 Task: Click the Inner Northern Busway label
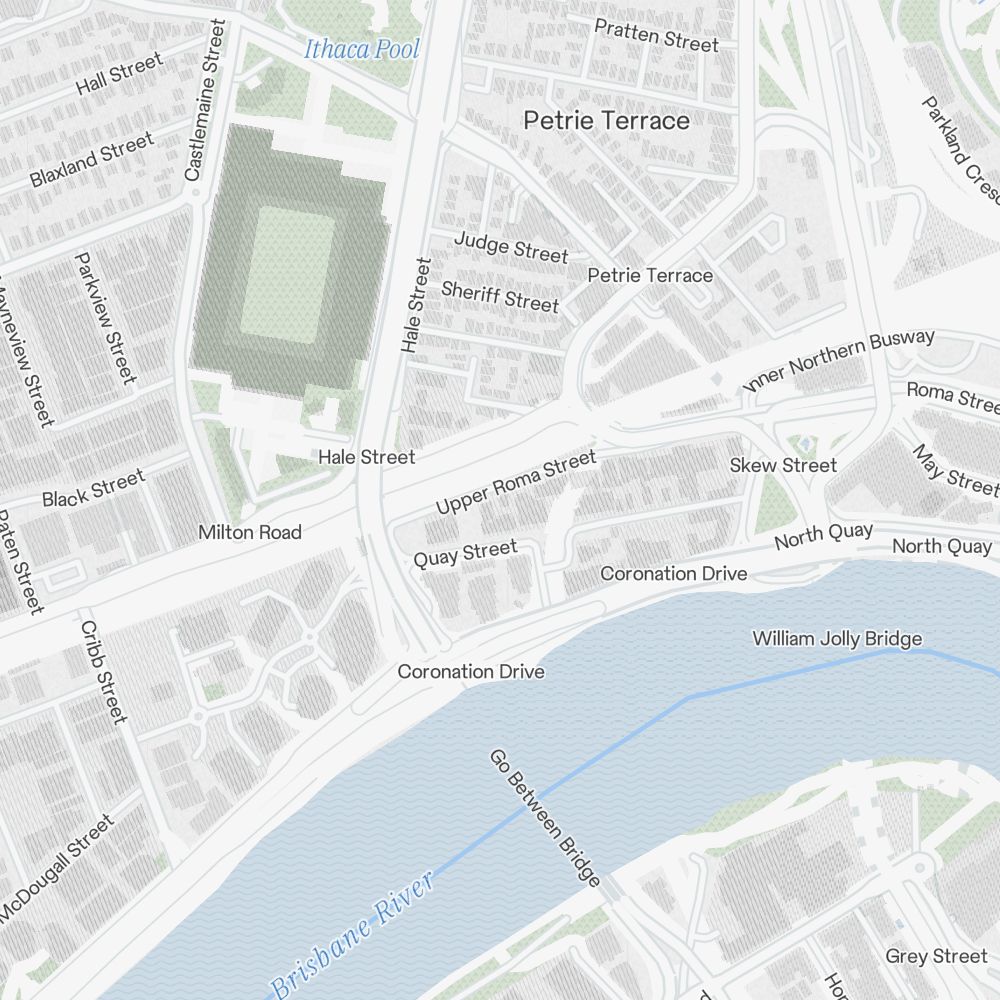pyautogui.click(x=839, y=360)
